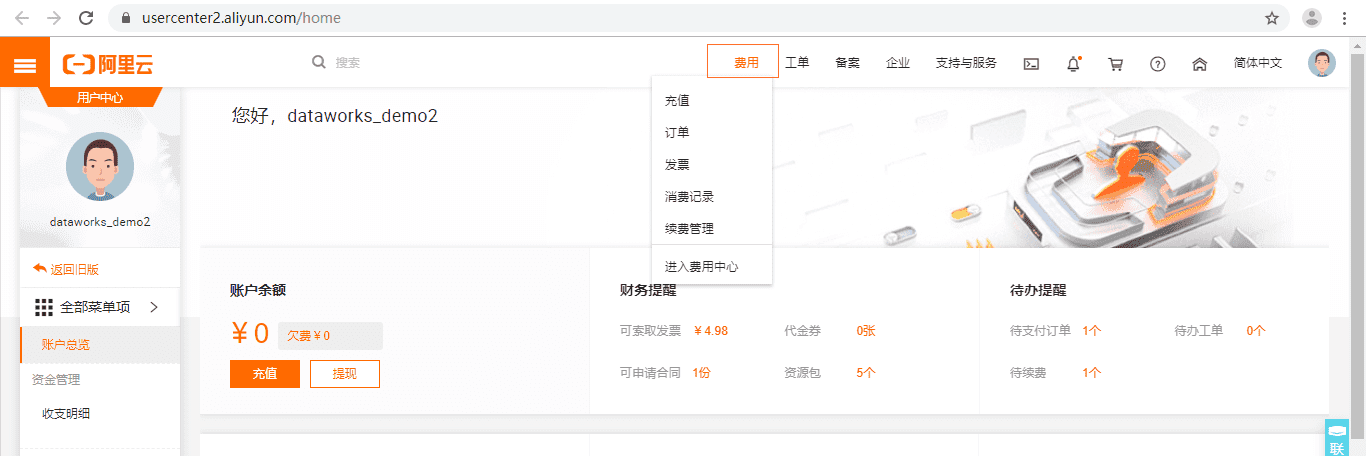The width and height of the screenshot is (1366, 456).
Task: Open the hamburger menu in the orange header
Action: (25, 65)
